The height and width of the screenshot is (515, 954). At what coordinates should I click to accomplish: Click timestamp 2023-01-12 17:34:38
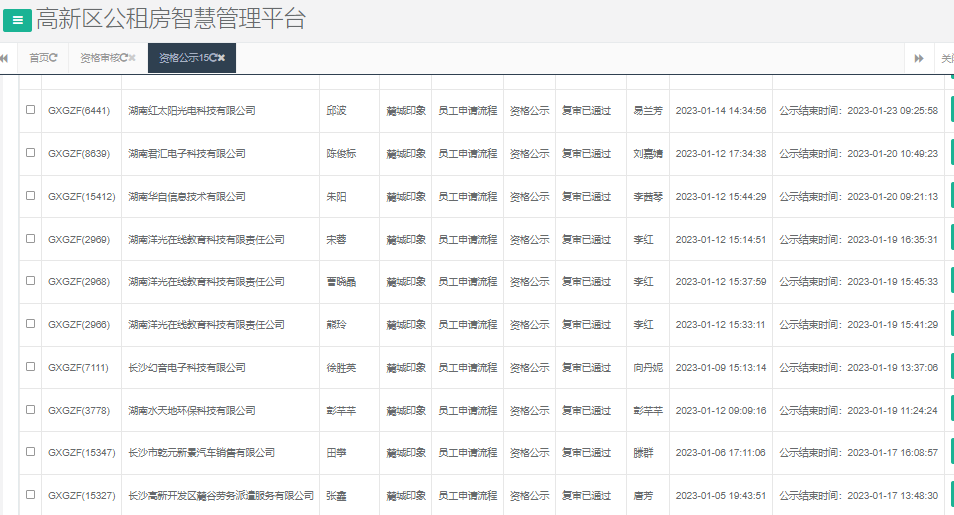[721, 154]
